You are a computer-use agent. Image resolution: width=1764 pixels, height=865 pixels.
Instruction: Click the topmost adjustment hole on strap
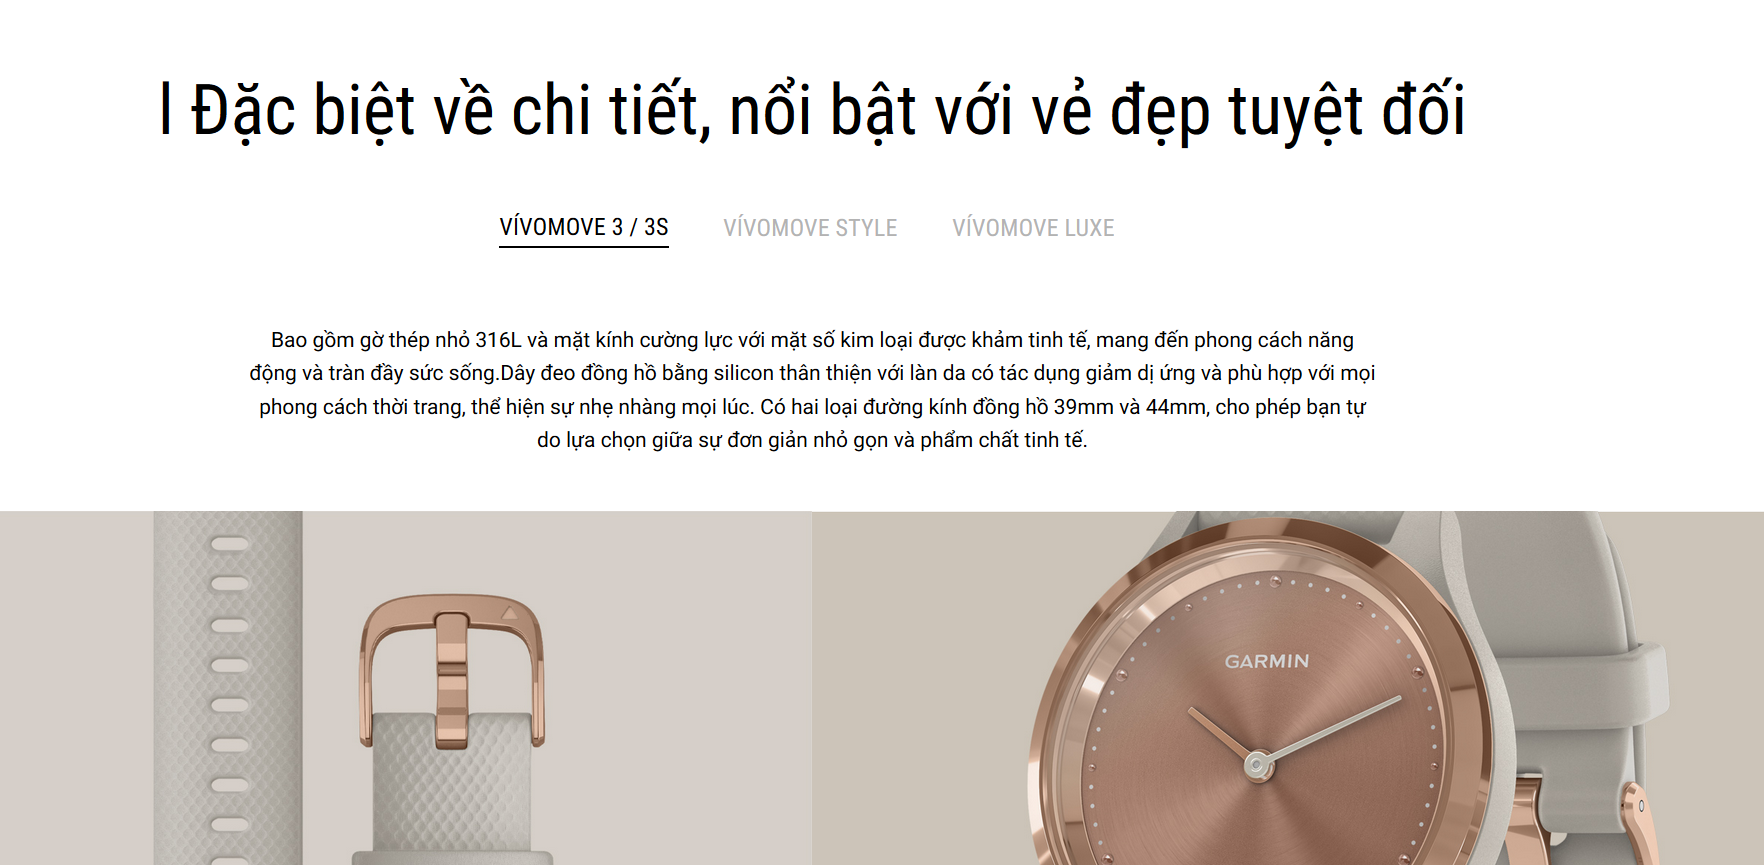coord(229,544)
